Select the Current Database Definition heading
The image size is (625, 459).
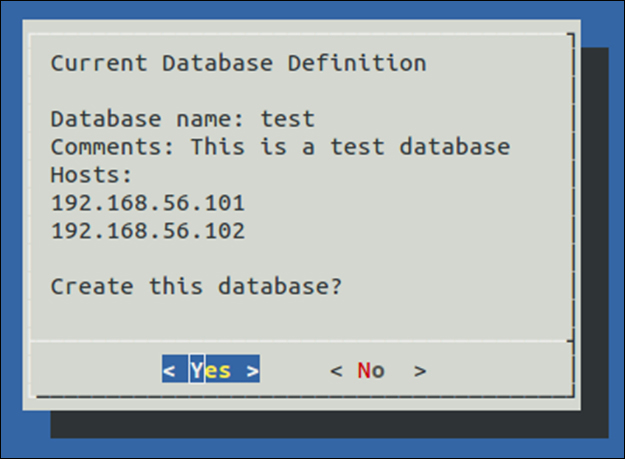pyautogui.click(x=238, y=63)
